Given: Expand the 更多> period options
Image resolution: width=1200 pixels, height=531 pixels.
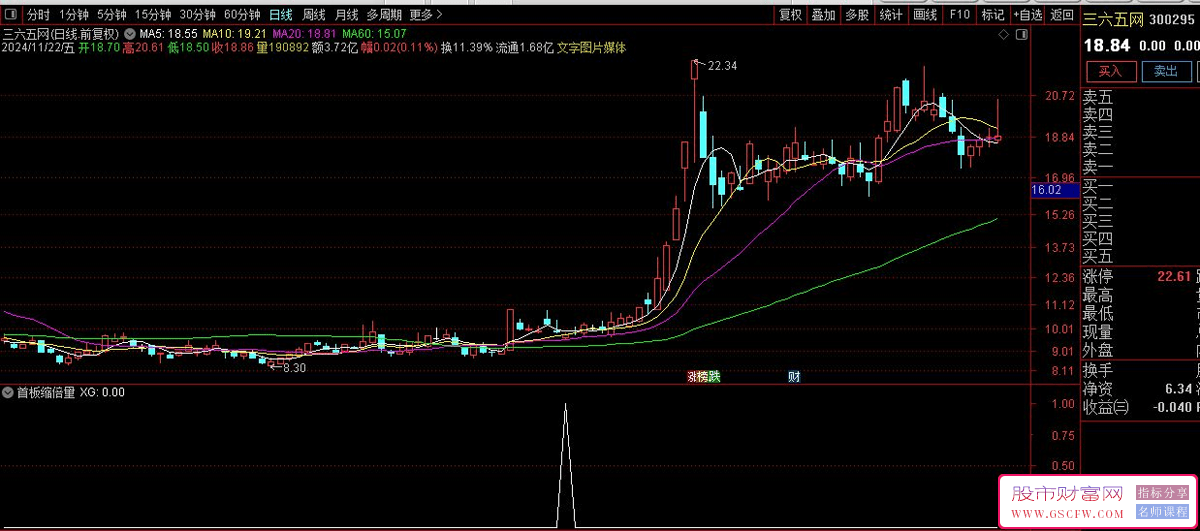Looking at the screenshot, I should coord(425,15).
